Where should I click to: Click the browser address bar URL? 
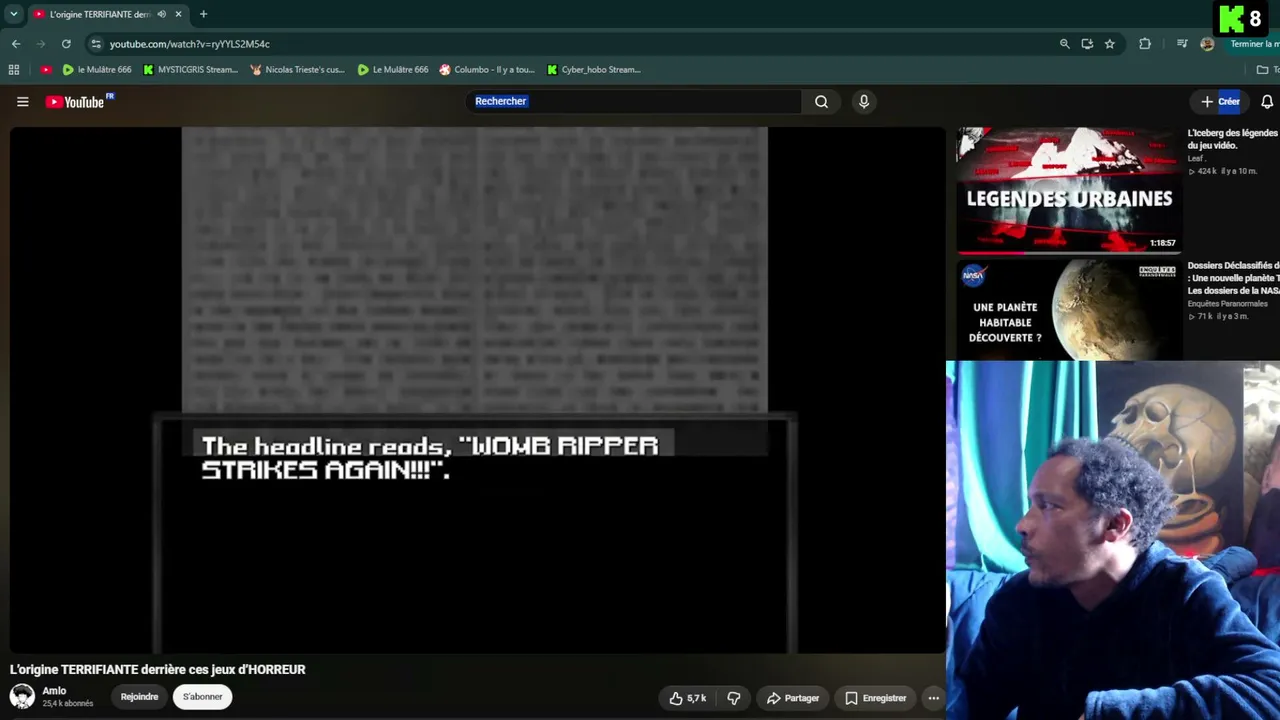click(x=190, y=44)
